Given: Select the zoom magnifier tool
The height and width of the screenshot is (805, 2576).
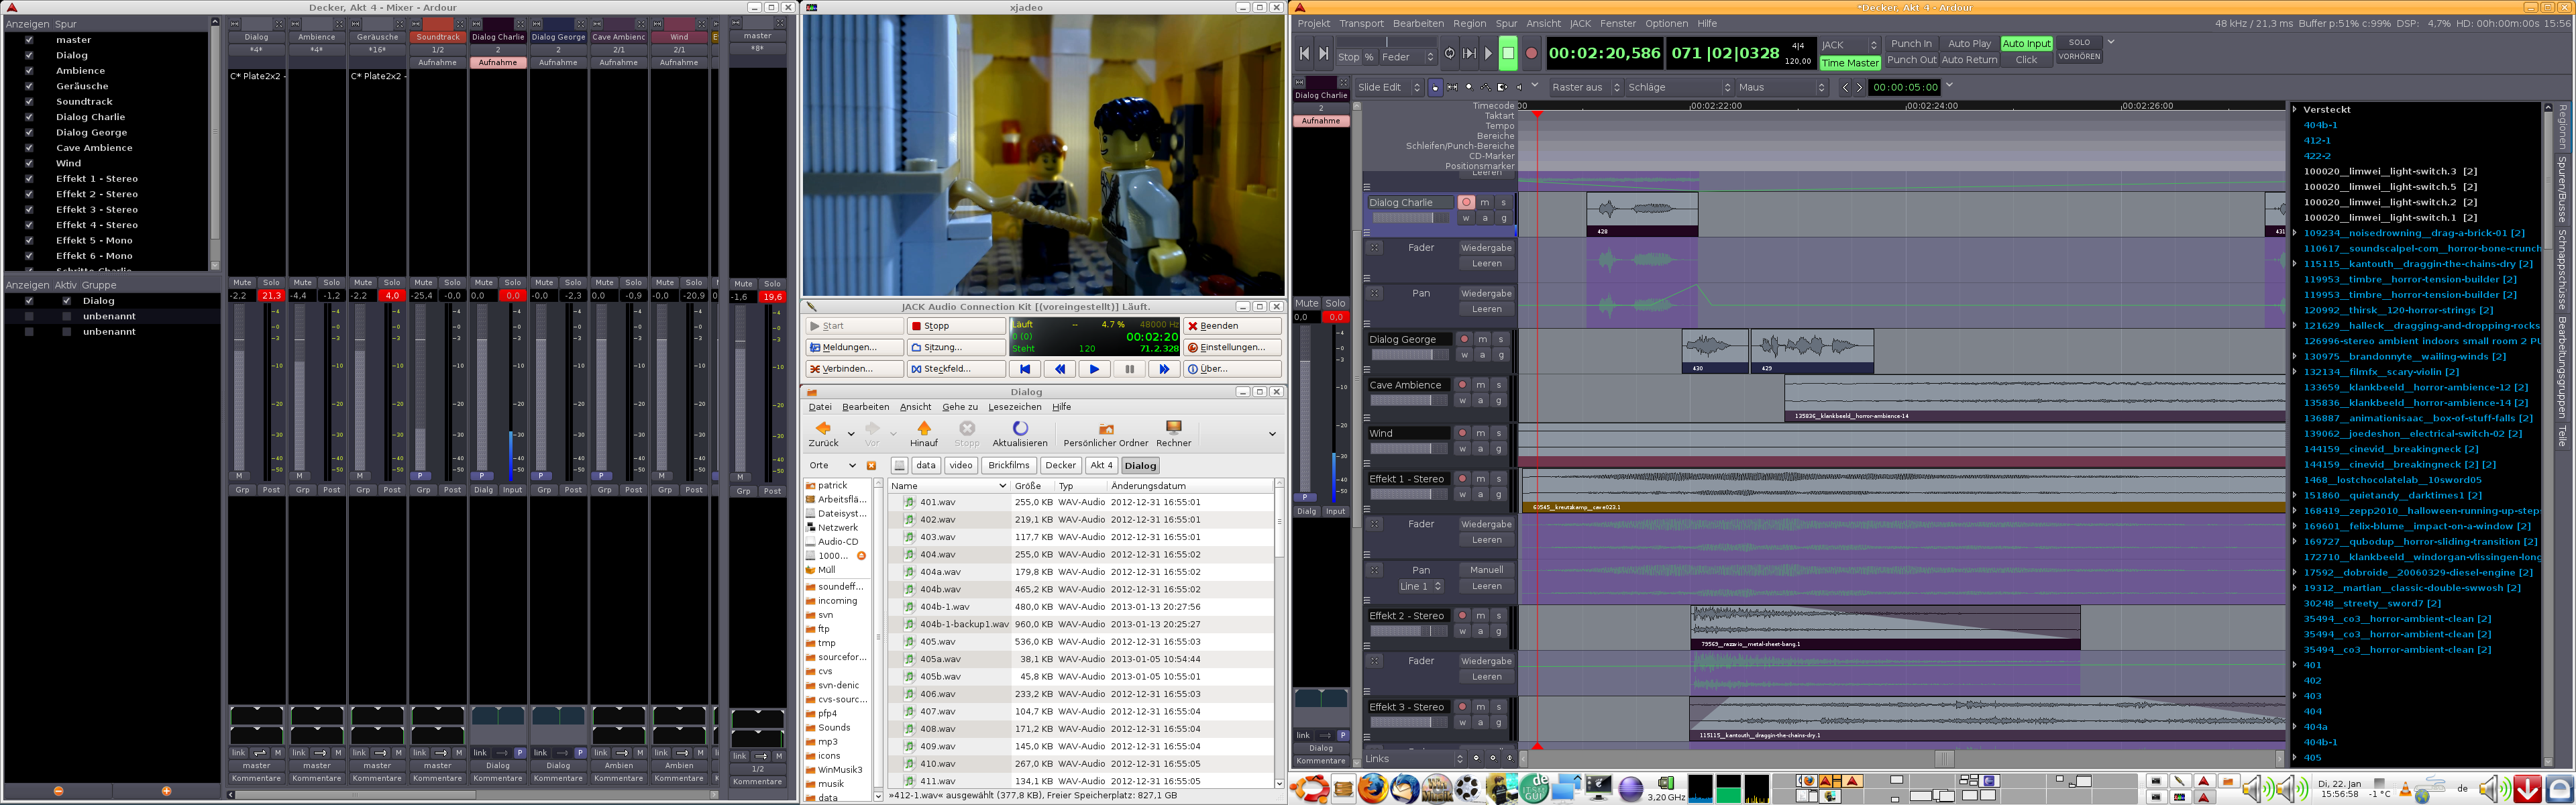Looking at the screenshot, I should (1469, 87).
